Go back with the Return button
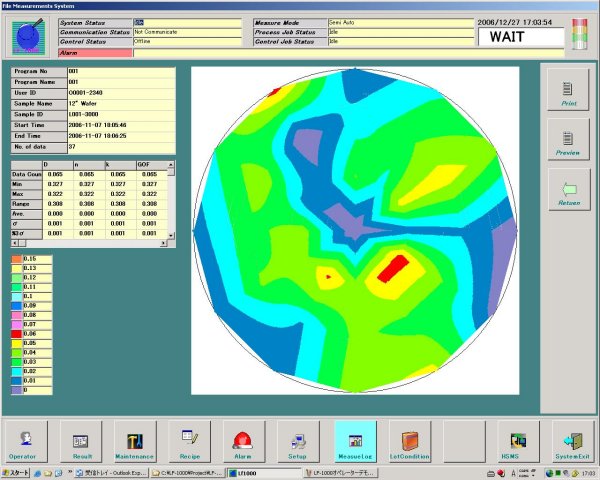The height and width of the screenshot is (480, 600). 569,190
